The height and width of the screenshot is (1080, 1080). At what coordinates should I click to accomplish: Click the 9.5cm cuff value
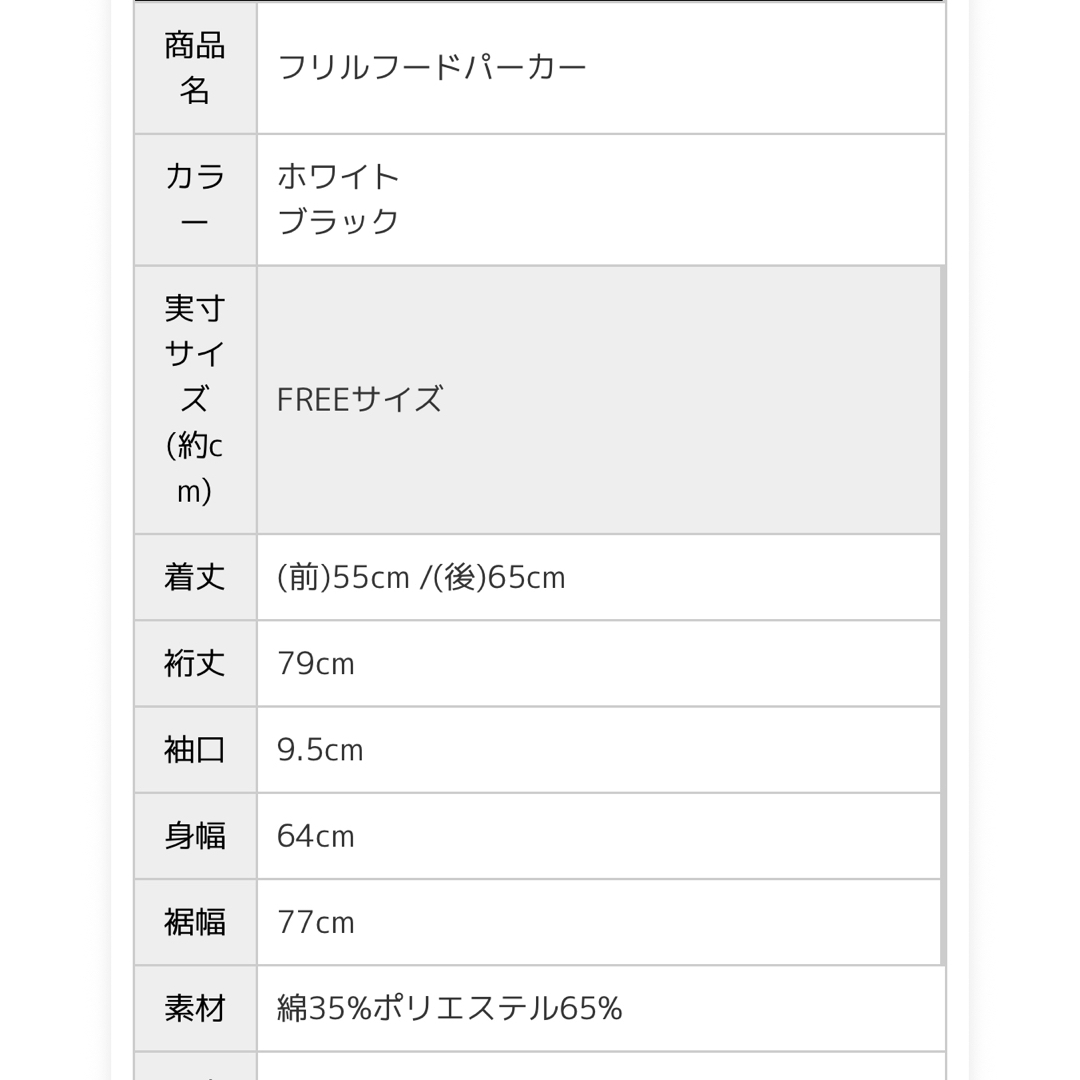(320, 750)
